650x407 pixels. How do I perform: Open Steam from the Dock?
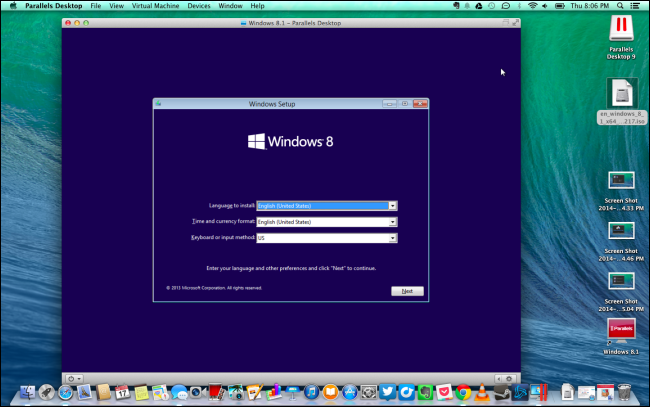pos(501,392)
